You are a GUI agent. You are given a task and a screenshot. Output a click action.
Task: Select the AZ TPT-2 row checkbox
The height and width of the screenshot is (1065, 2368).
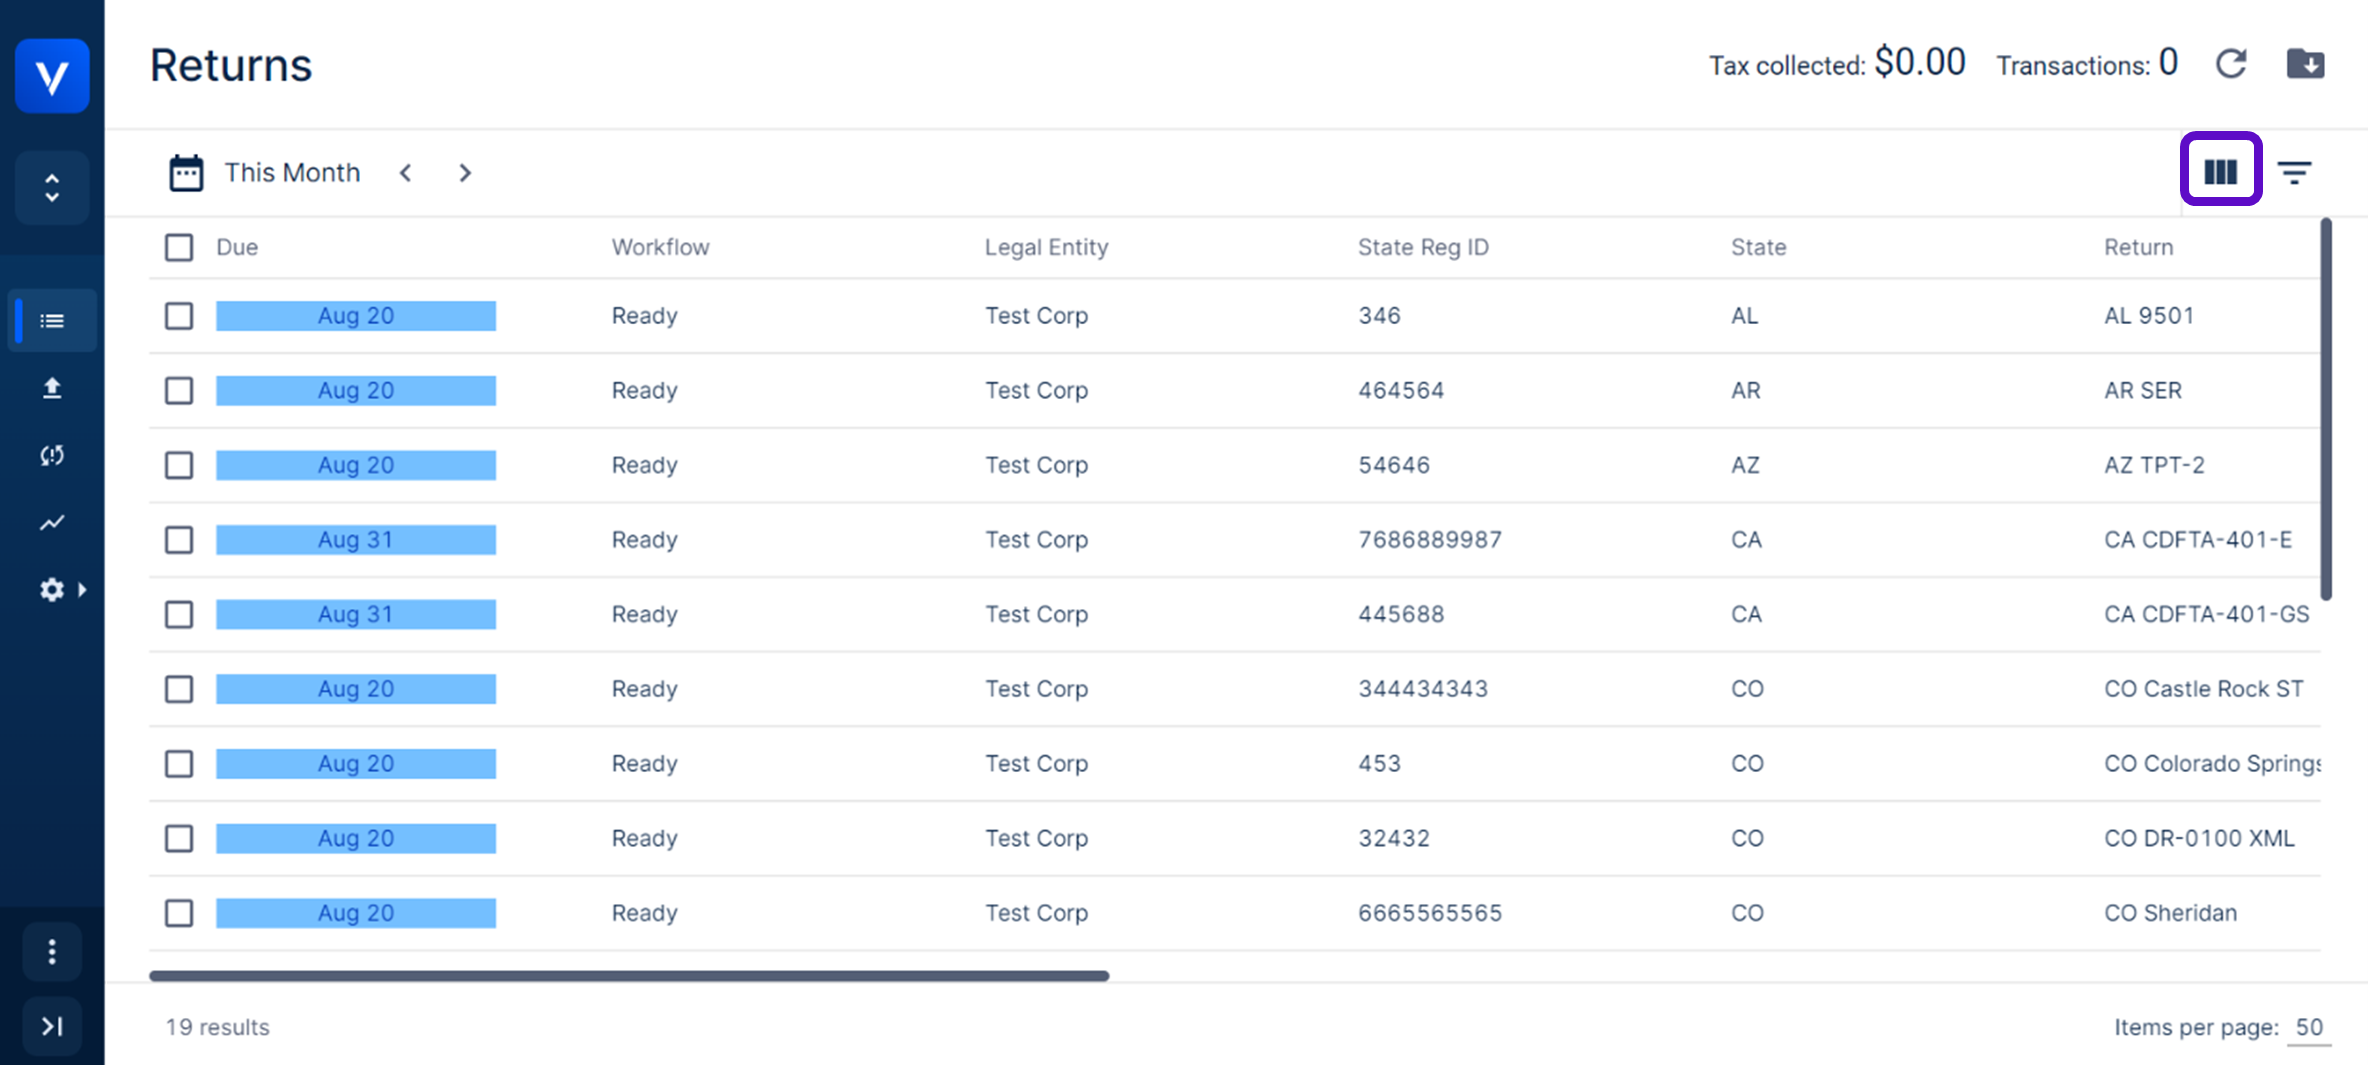pos(179,465)
